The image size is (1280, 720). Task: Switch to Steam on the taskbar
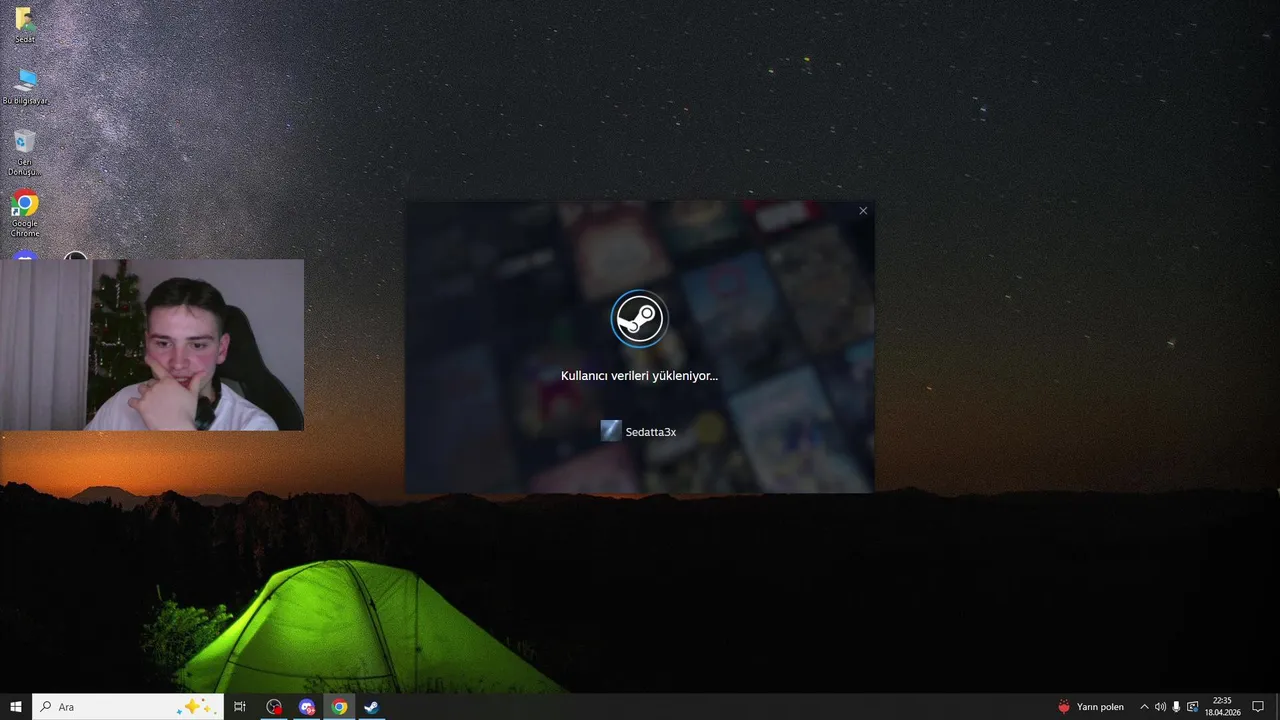371,707
